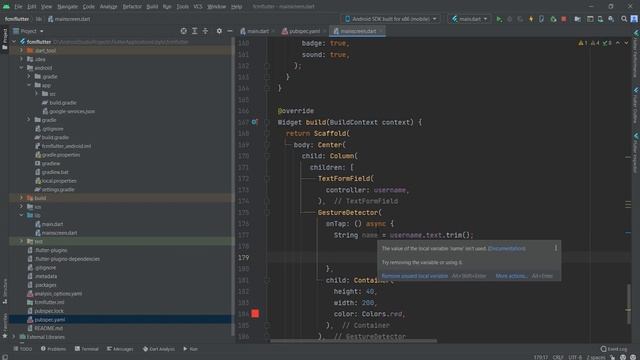Expand the test folder
The image size is (640, 360).
point(22,241)
